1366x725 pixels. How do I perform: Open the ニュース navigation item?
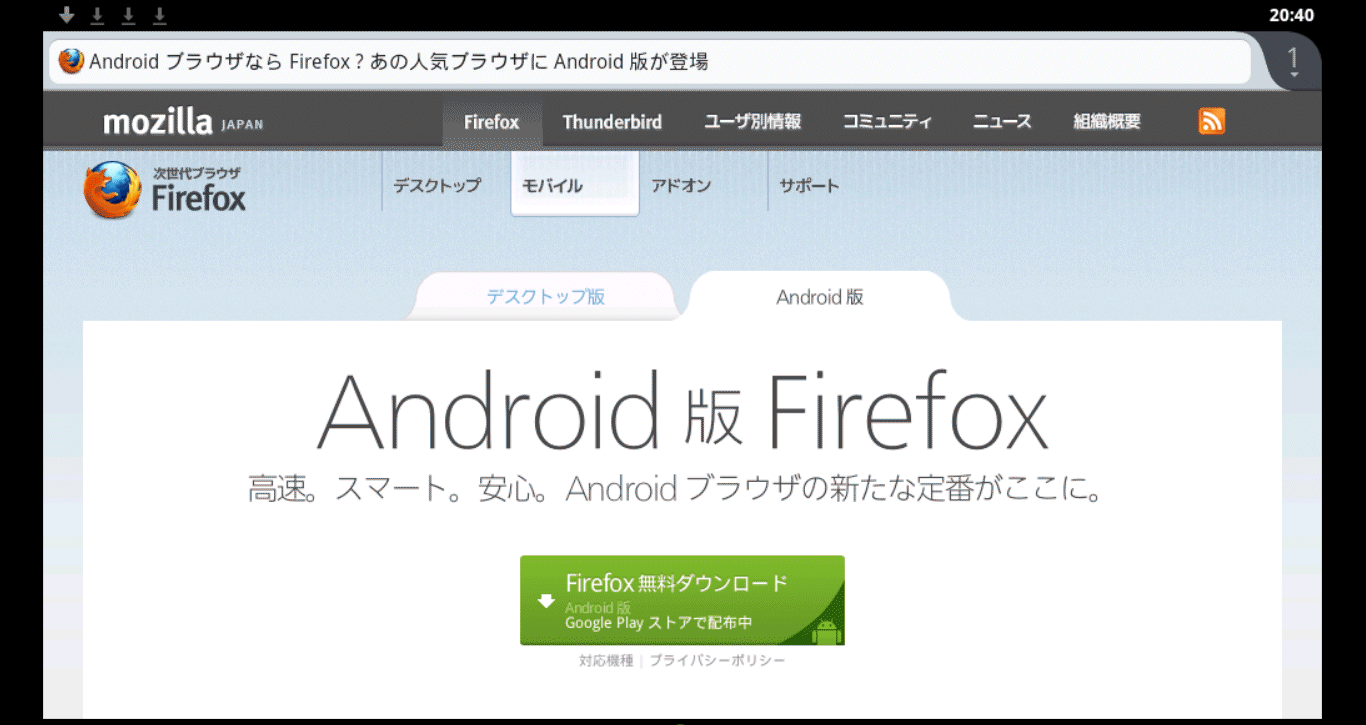1002,122
